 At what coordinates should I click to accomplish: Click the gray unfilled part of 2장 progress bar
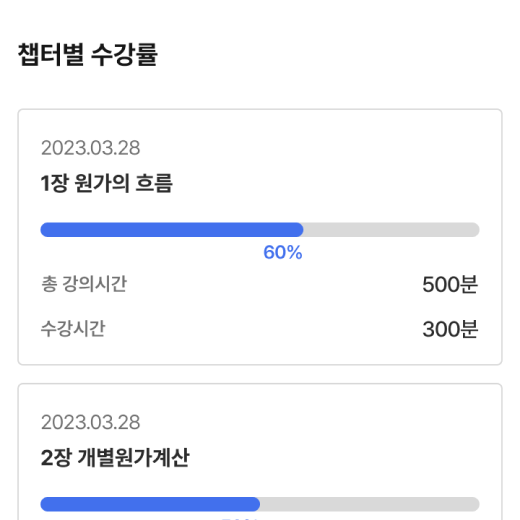tap(370, 504)
